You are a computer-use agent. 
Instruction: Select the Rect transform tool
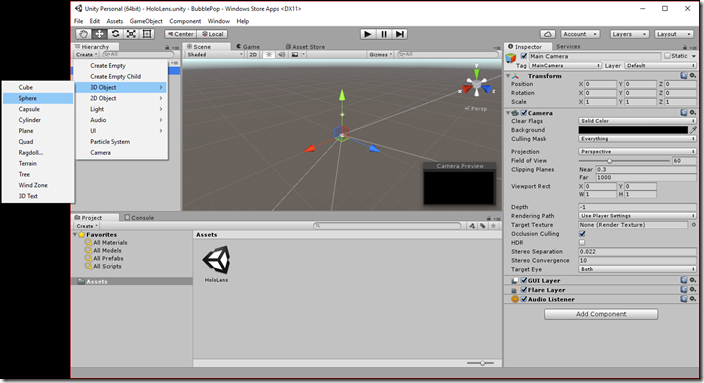147,34
